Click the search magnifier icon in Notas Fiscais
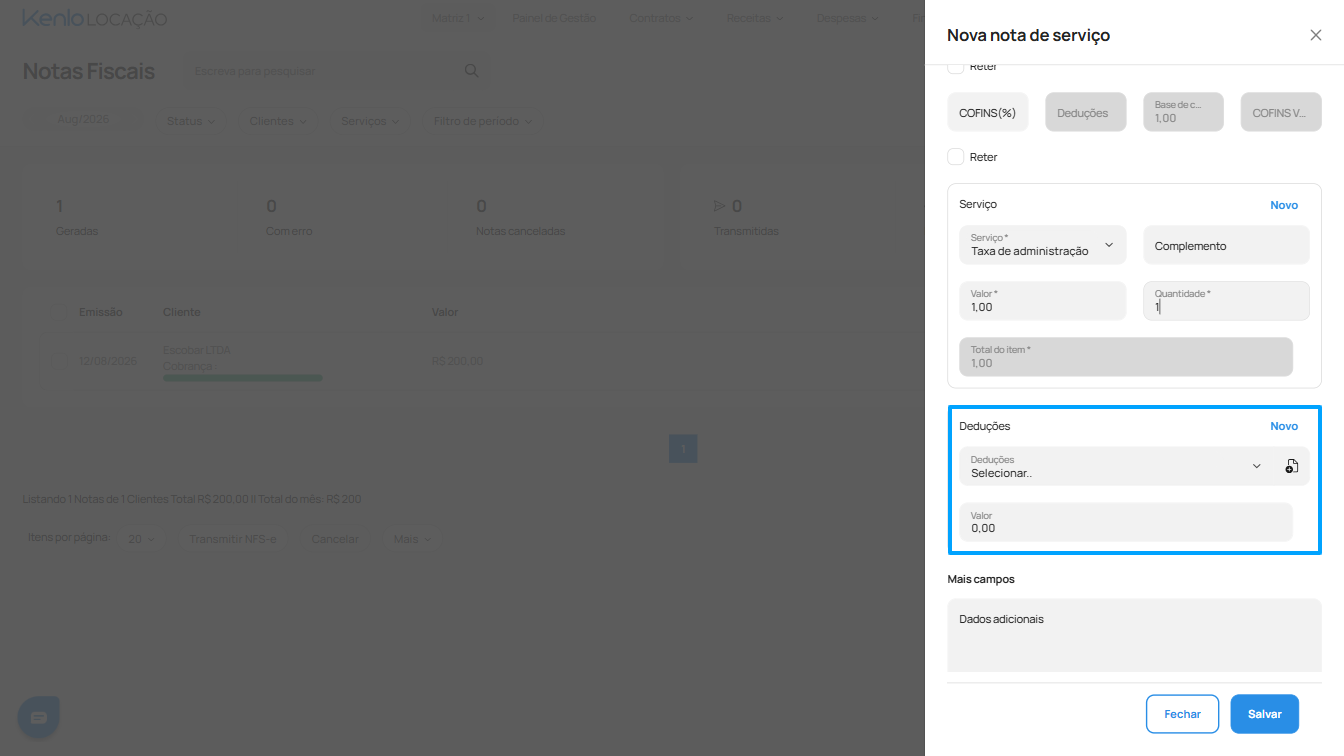The image size is (1344, 756). (472, 71)
